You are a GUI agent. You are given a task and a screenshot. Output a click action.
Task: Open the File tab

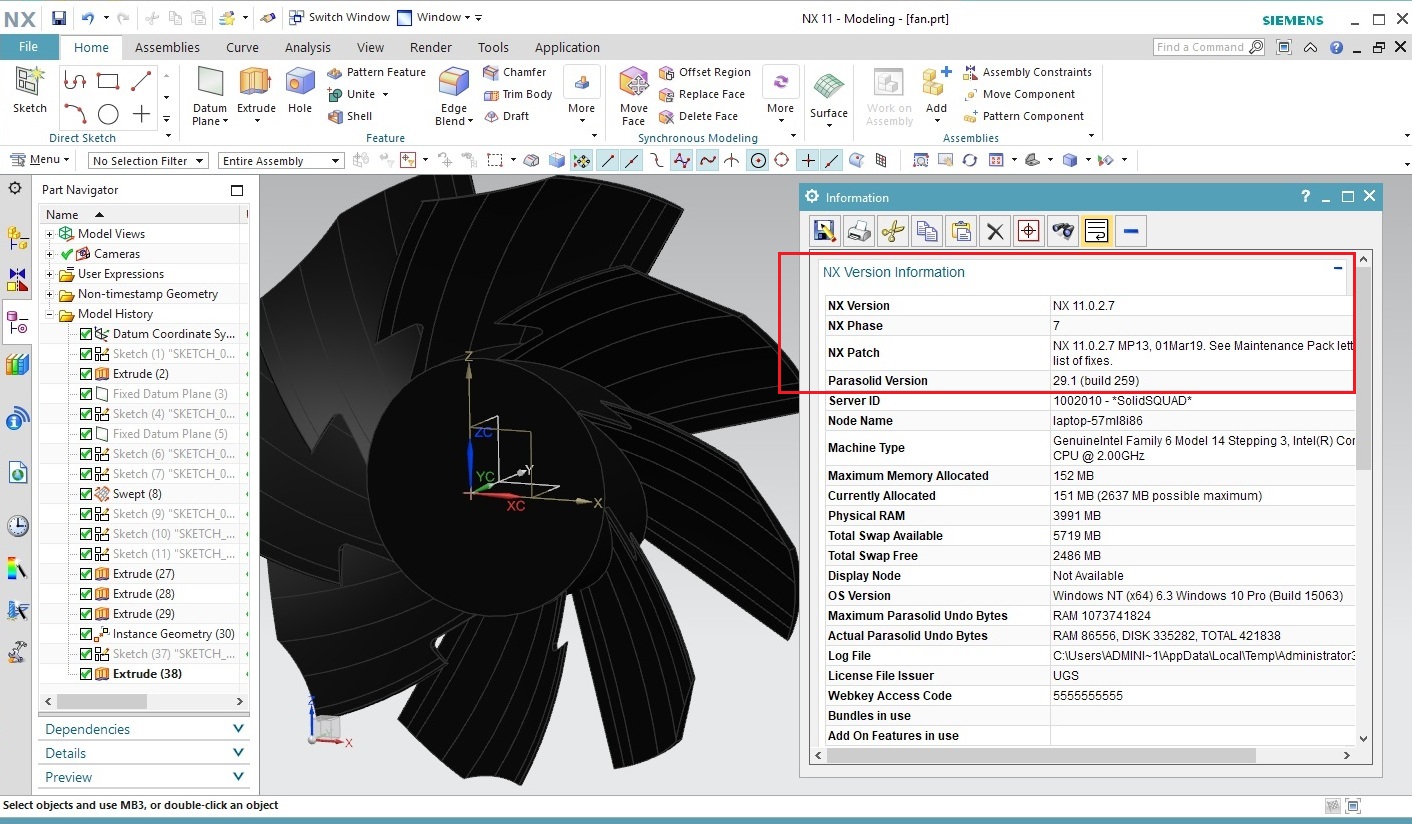click(x=28, y=47)
